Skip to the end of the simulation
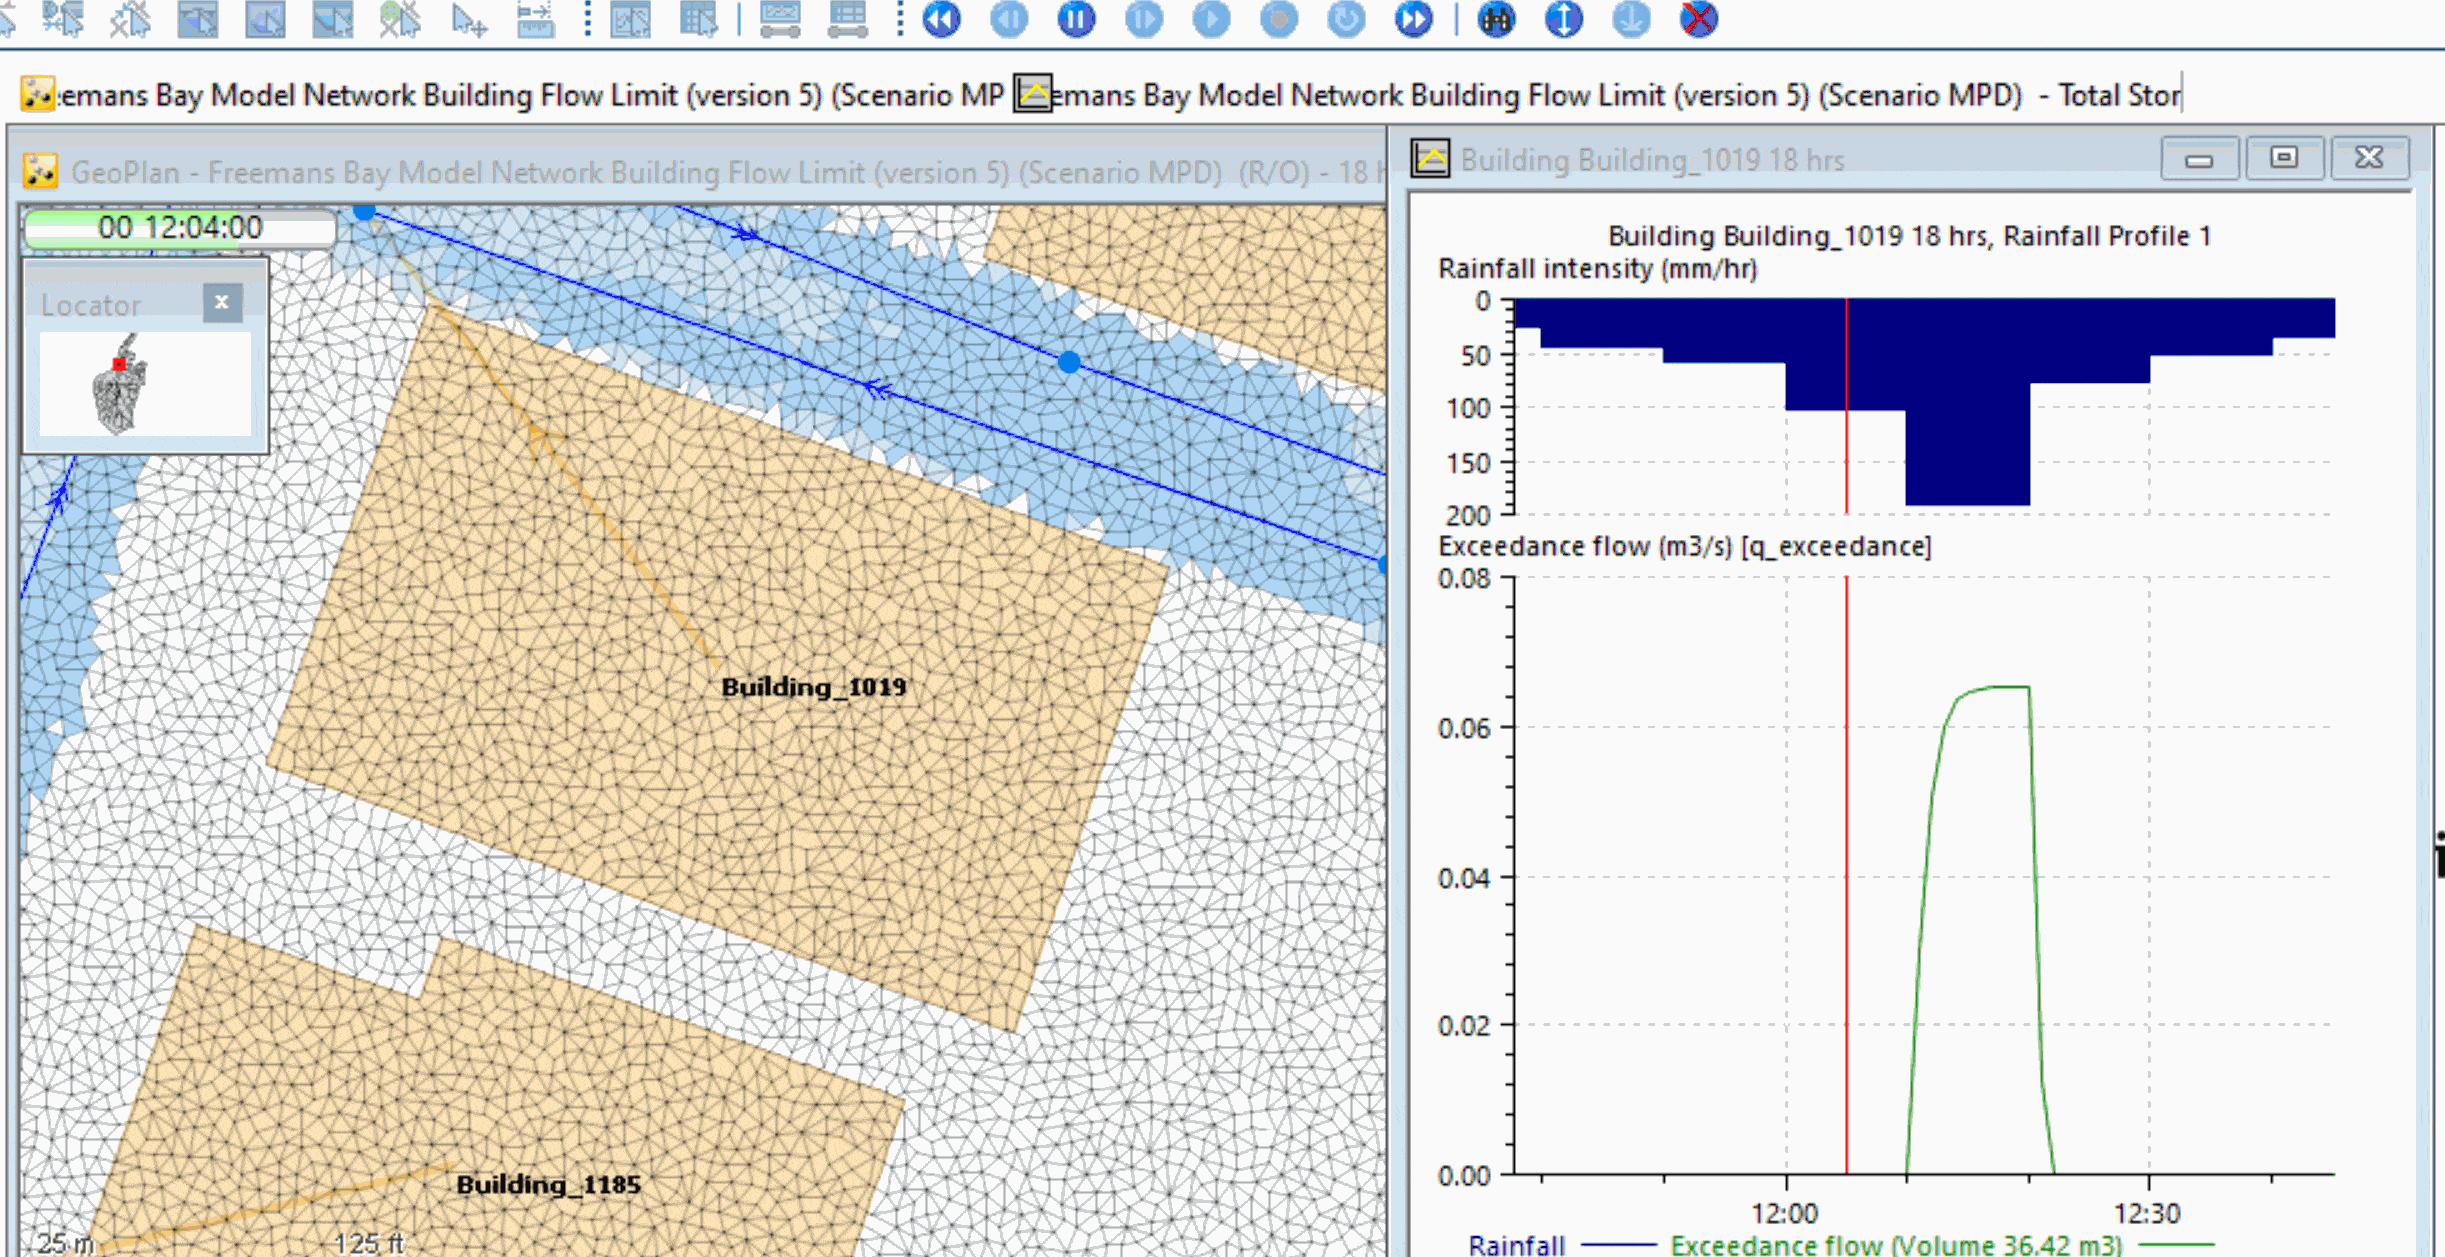The image size is (2445, 1257). click(x=1413, y=20)
